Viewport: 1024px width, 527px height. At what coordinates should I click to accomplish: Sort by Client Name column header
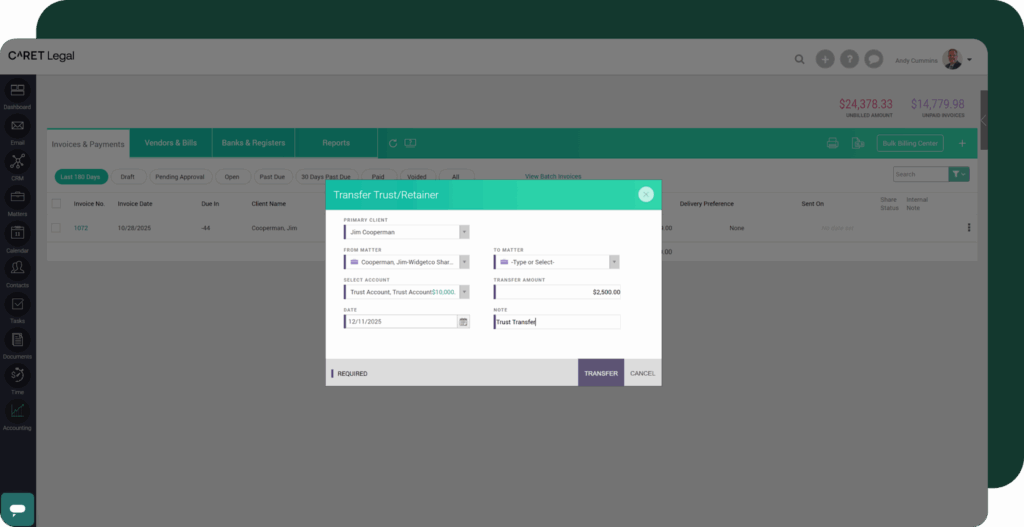(268, 204)
